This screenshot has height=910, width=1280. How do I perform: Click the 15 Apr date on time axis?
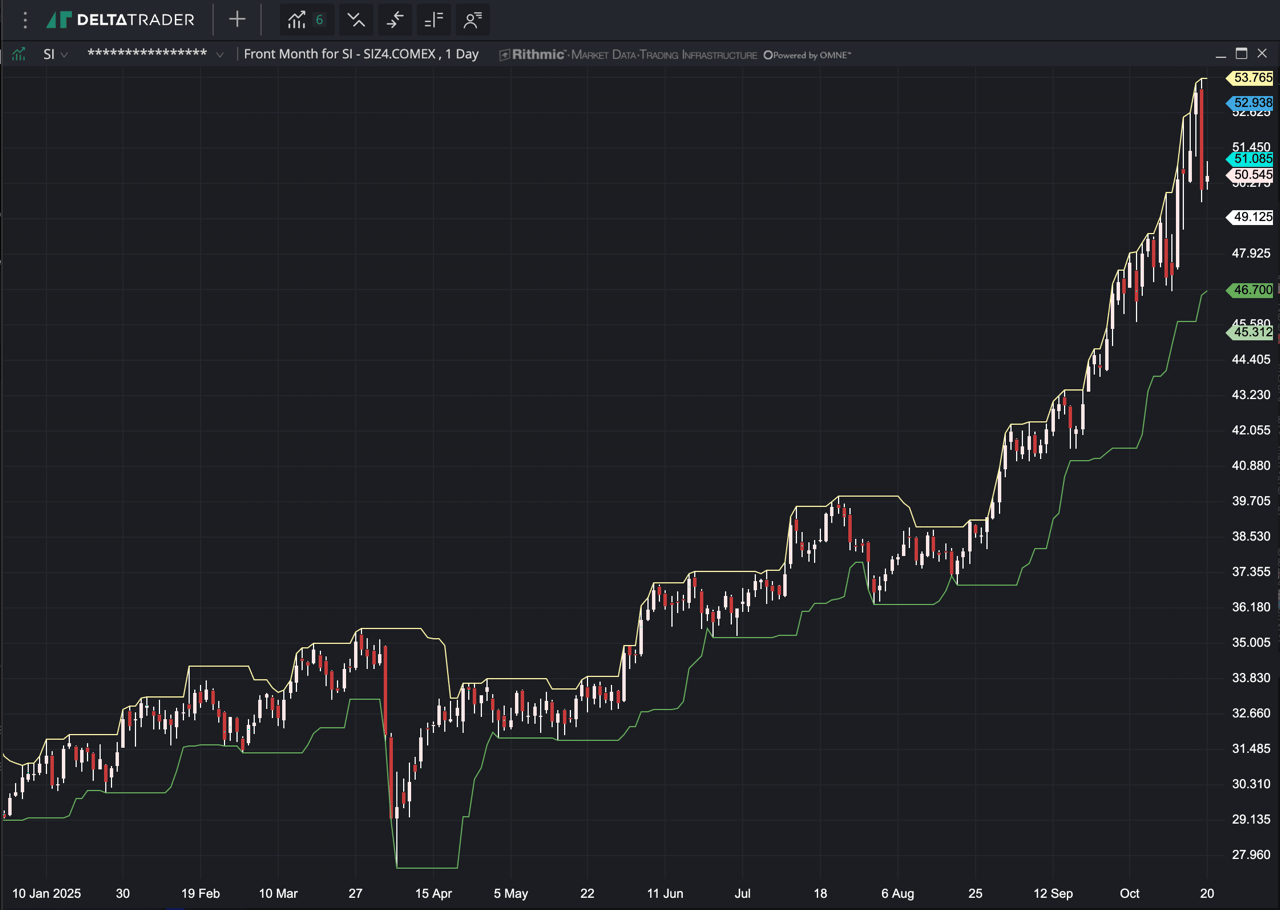(433, 893)
